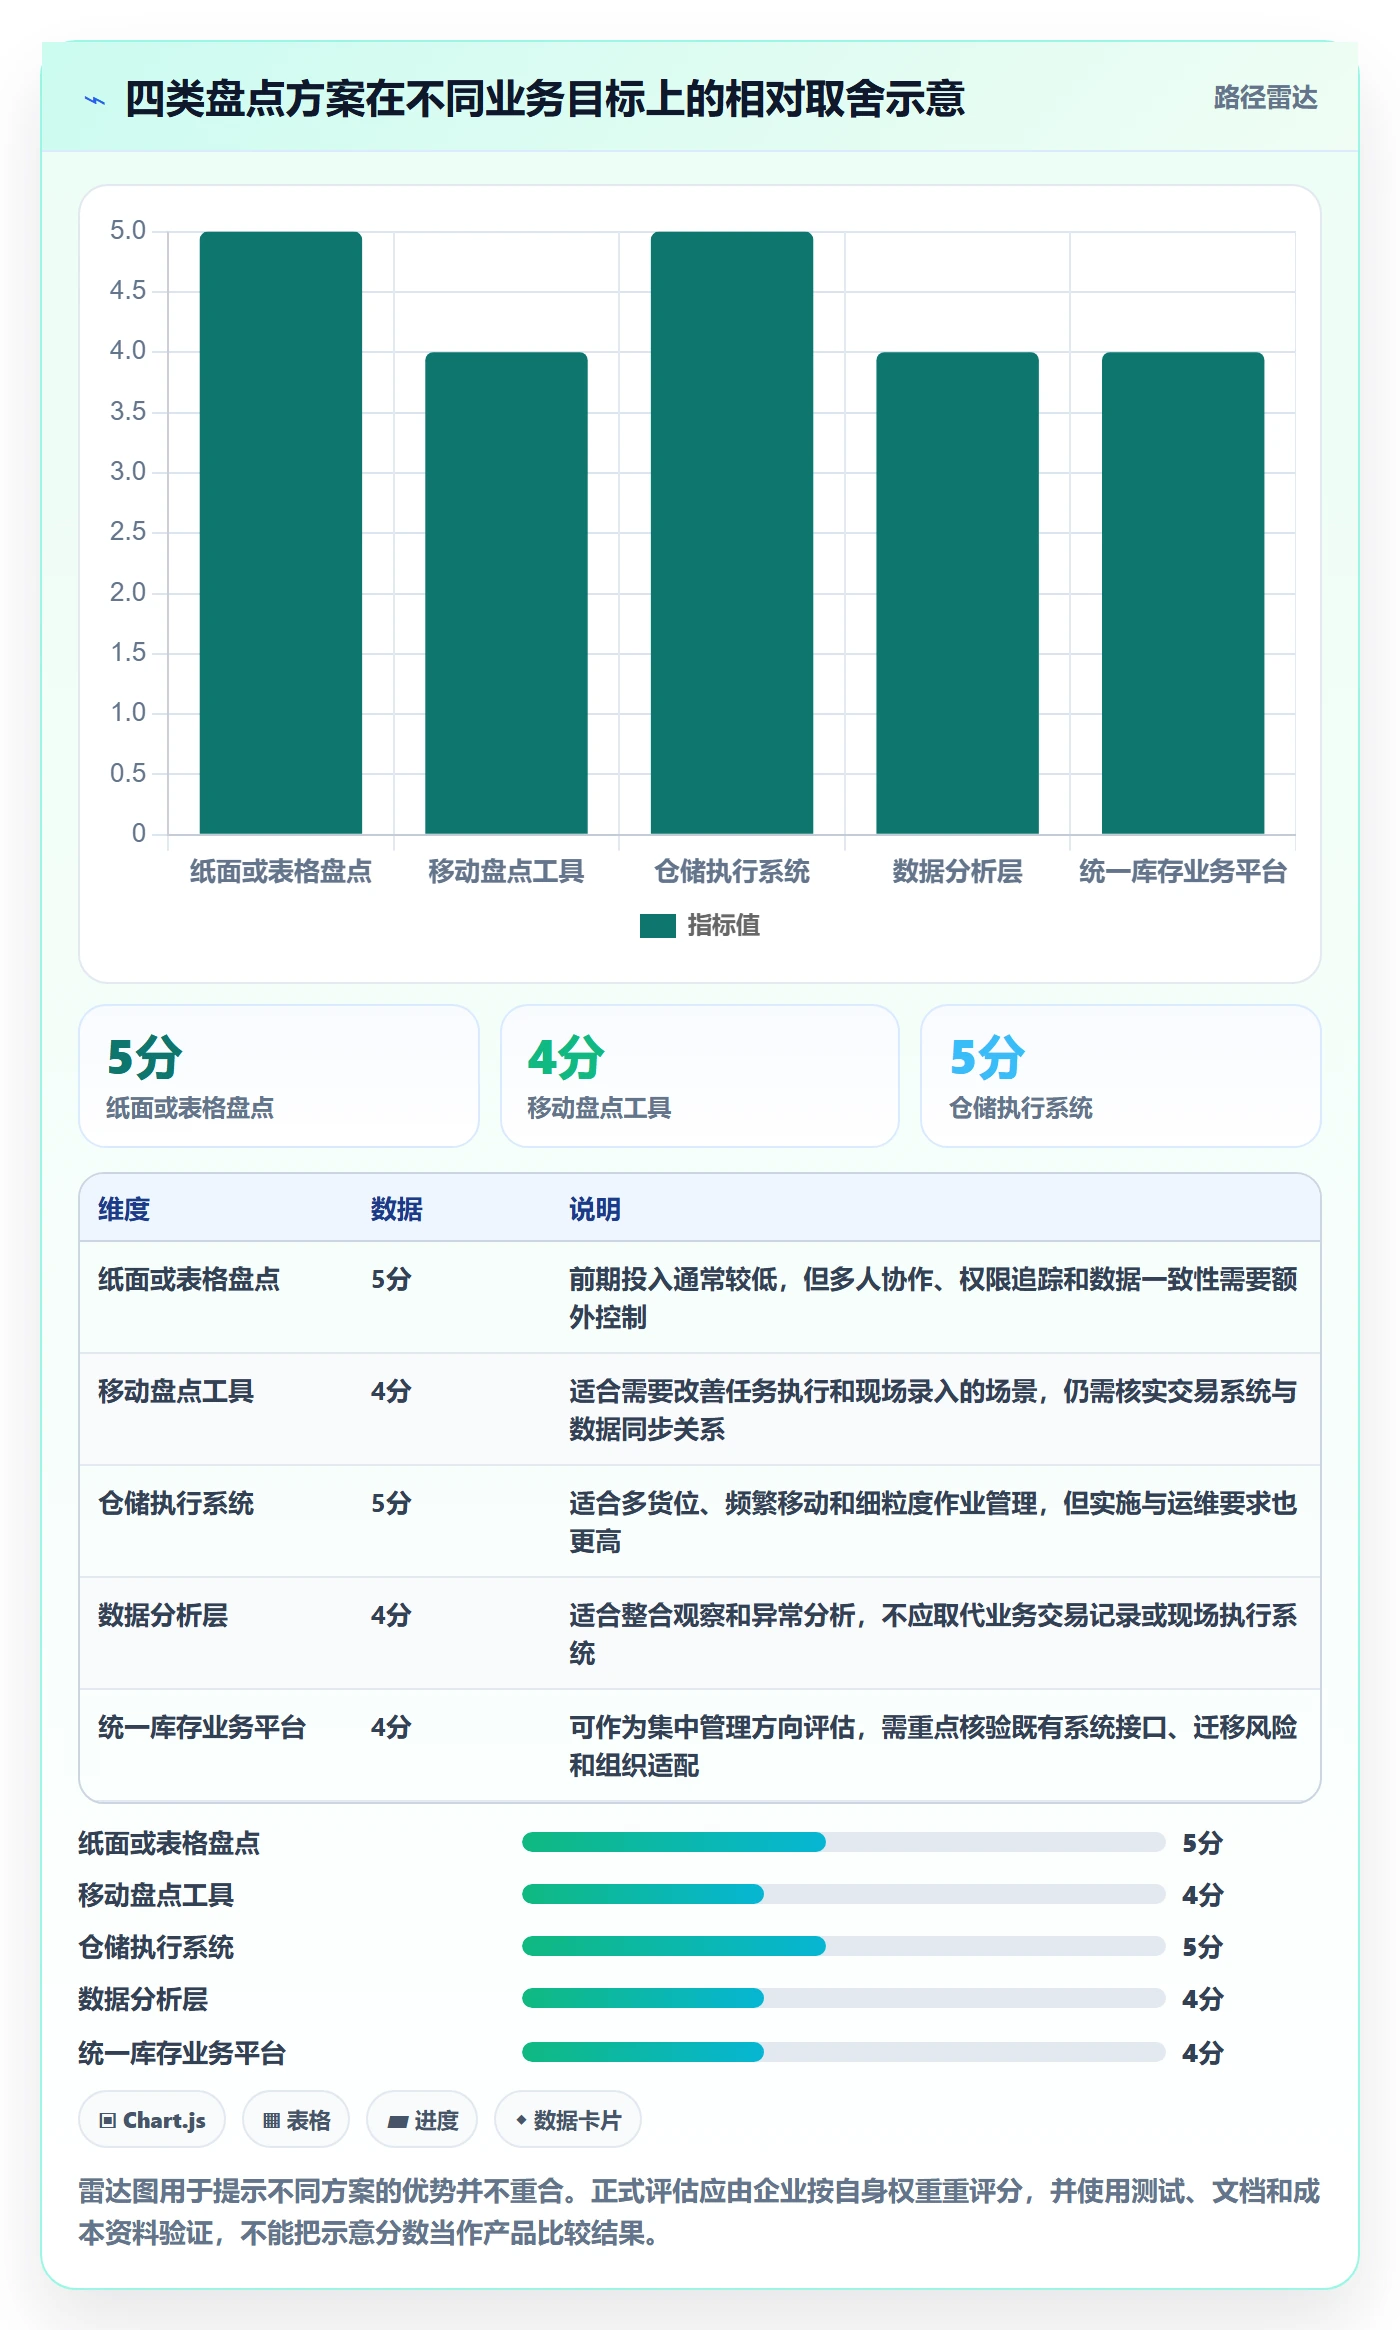Click the description starting with 可作为集中管理方向
1400x2330 pixels.
(x=933, y=1746)
